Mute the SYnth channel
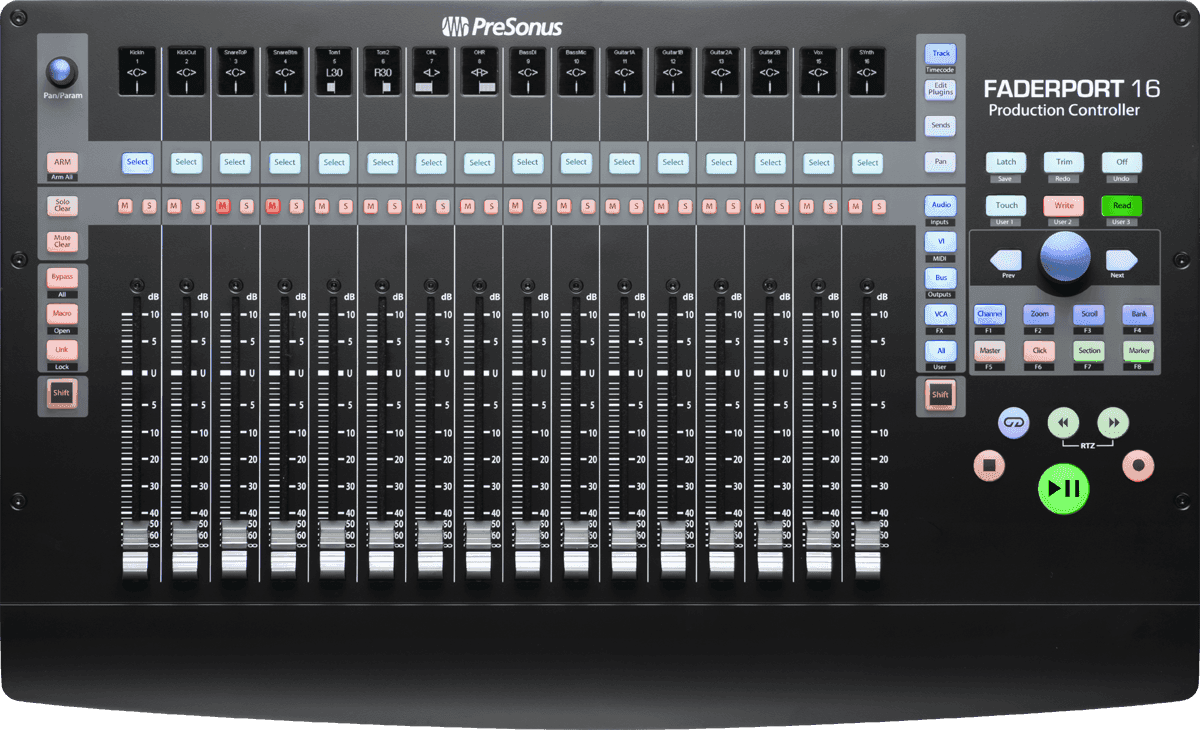The height and width of the screenshot is (730, 1200). pos(855,206)
